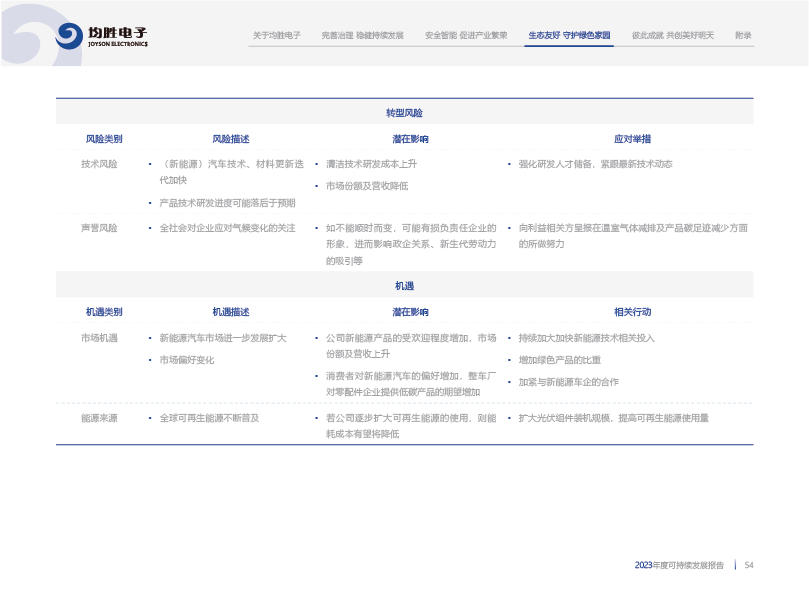809x596 pixels.
Task: Click the 机遇 section header bar
Action: (404, 286)
